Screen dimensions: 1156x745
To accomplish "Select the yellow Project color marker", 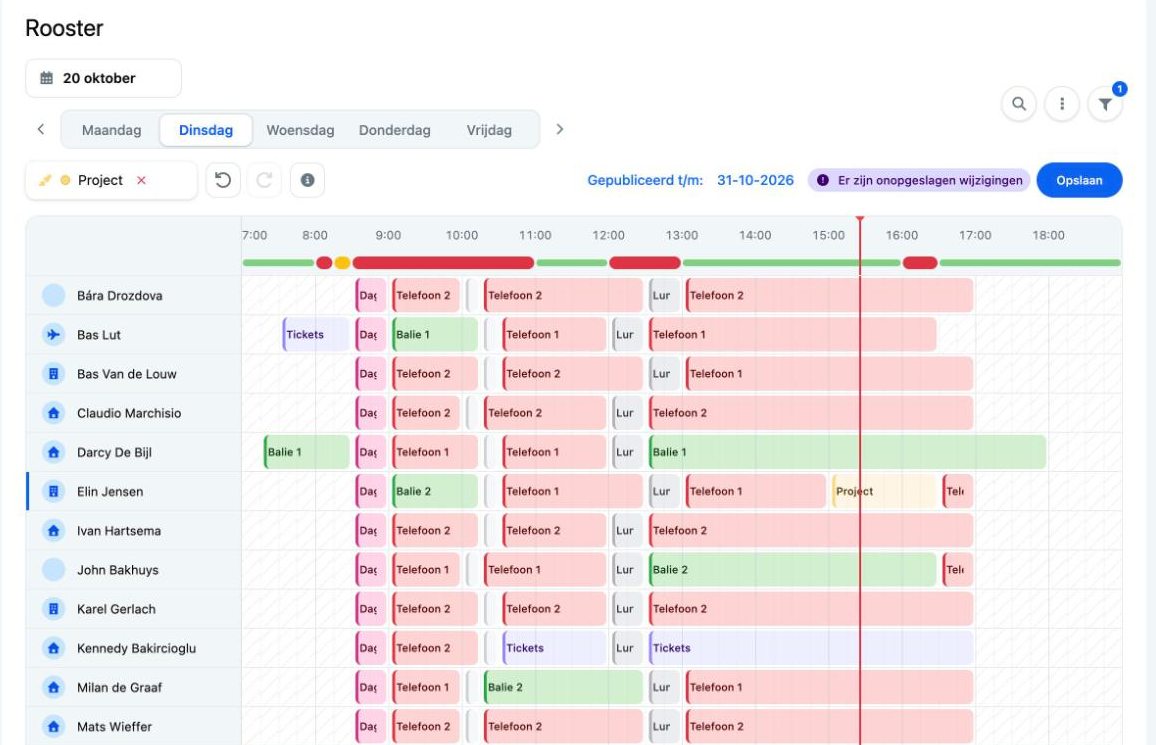I will pos(65,181).
